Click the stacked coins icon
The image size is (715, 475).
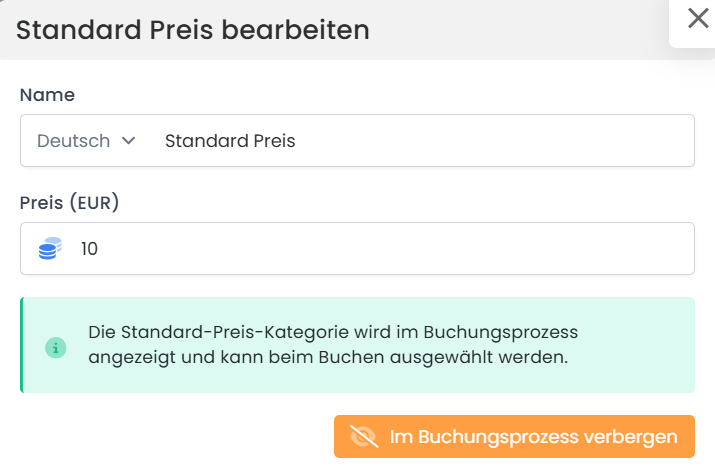click(x=50, y=248)
